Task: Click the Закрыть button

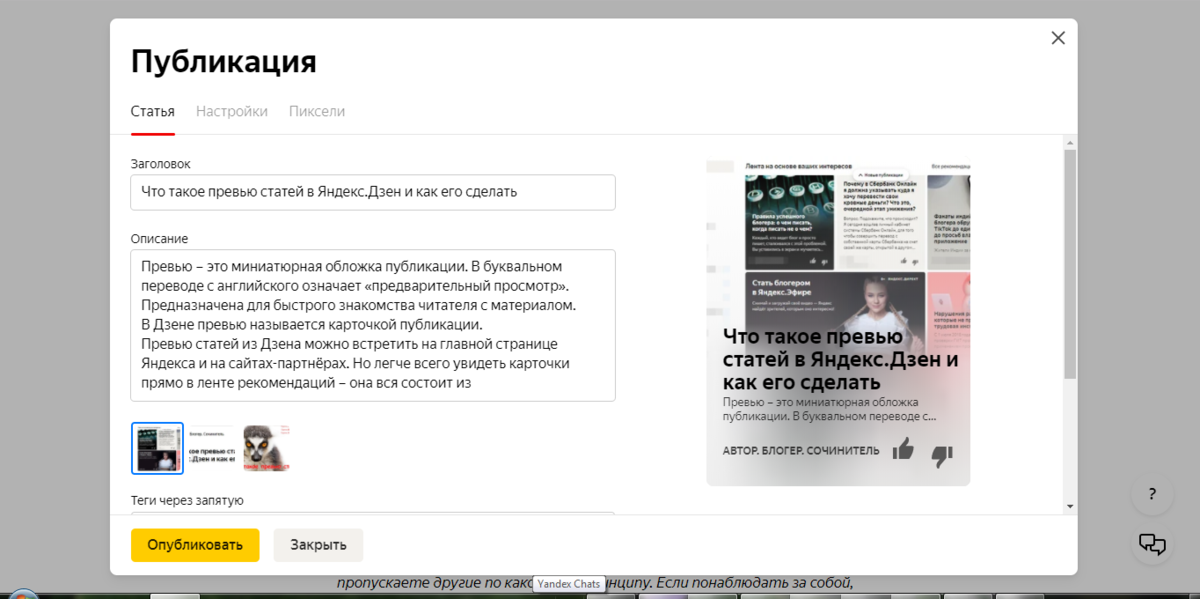Action: point(318,545)
